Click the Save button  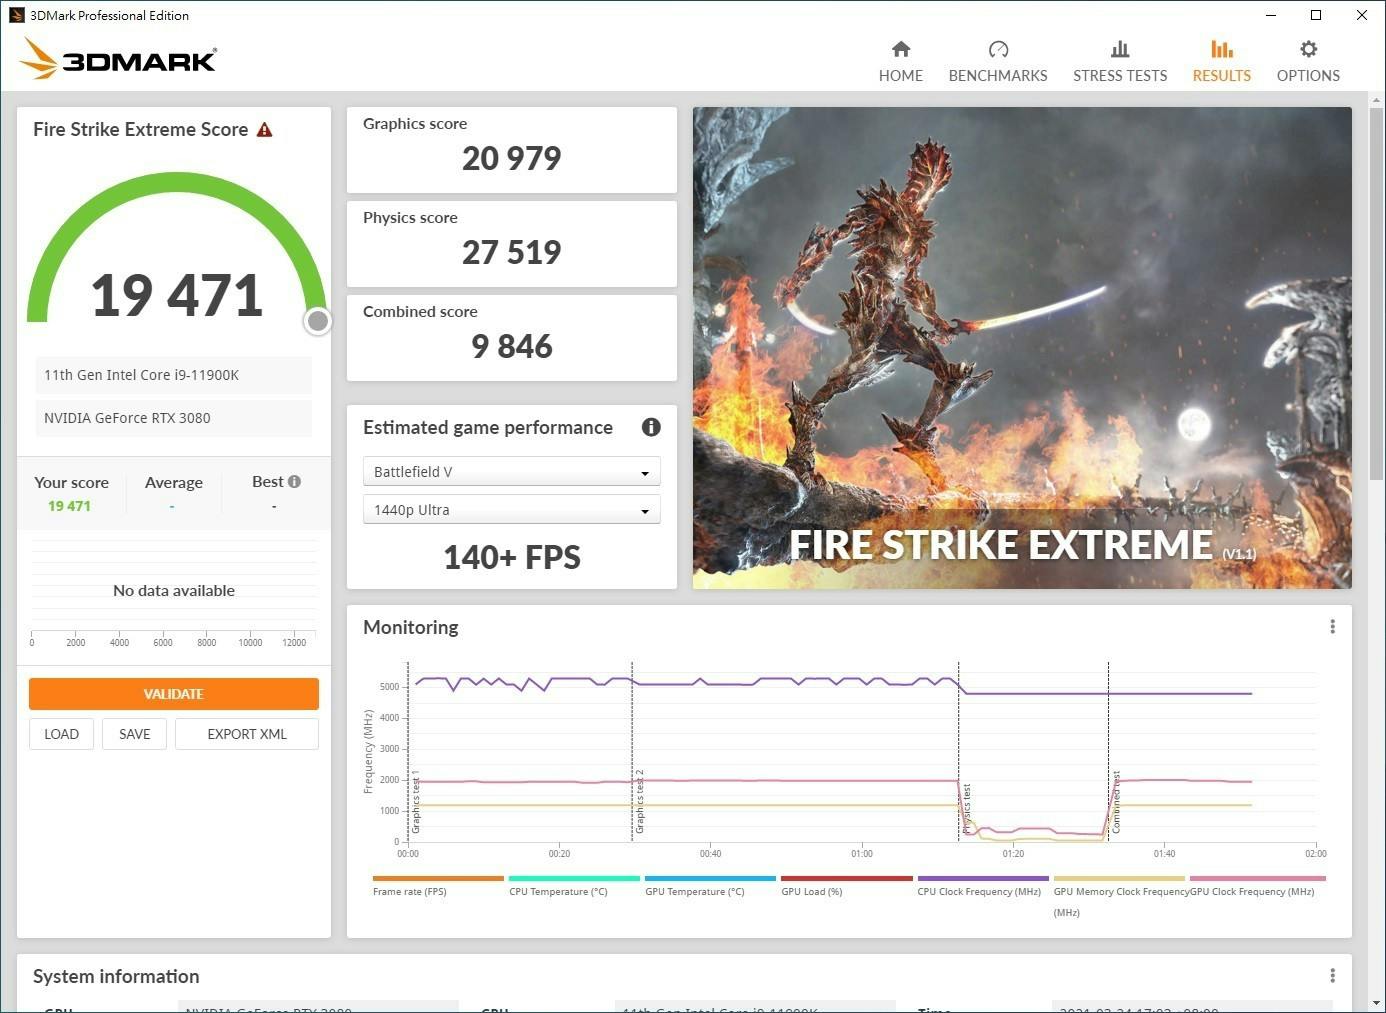point(135,734)
